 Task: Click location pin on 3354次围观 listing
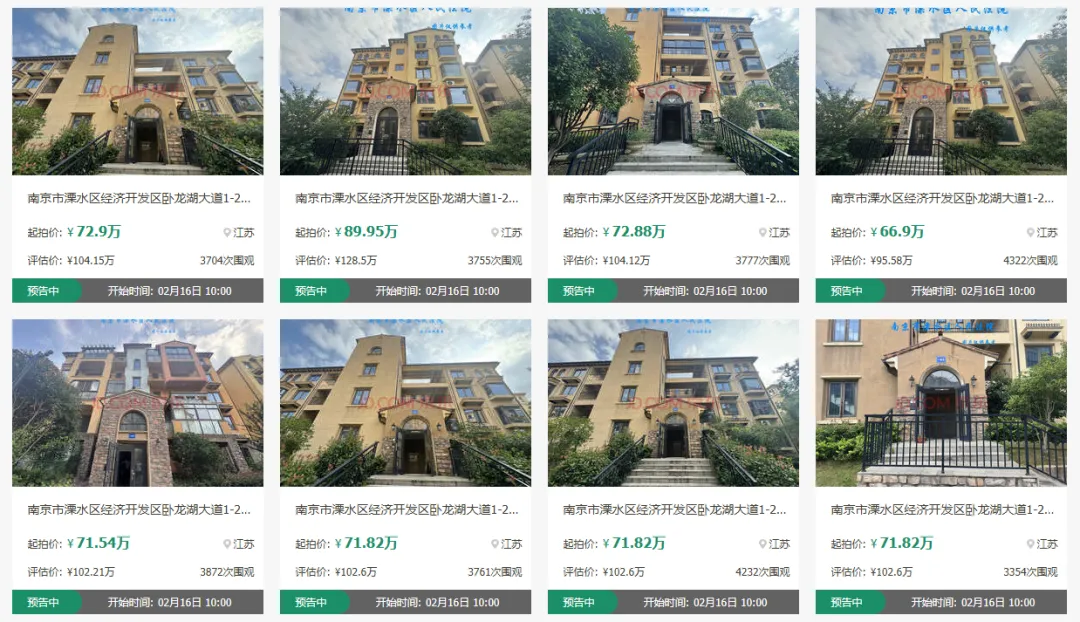tap(1030, 544)
